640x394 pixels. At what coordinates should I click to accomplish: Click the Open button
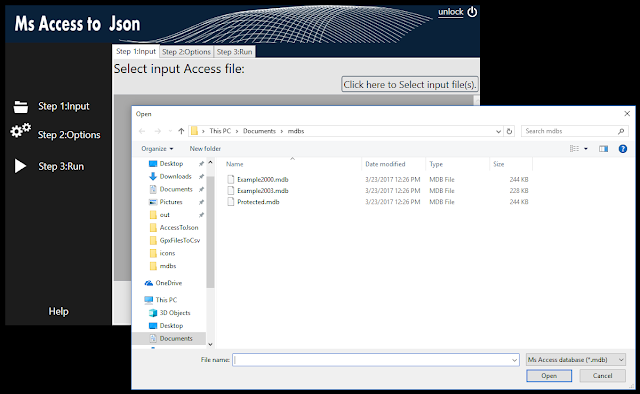549,376
